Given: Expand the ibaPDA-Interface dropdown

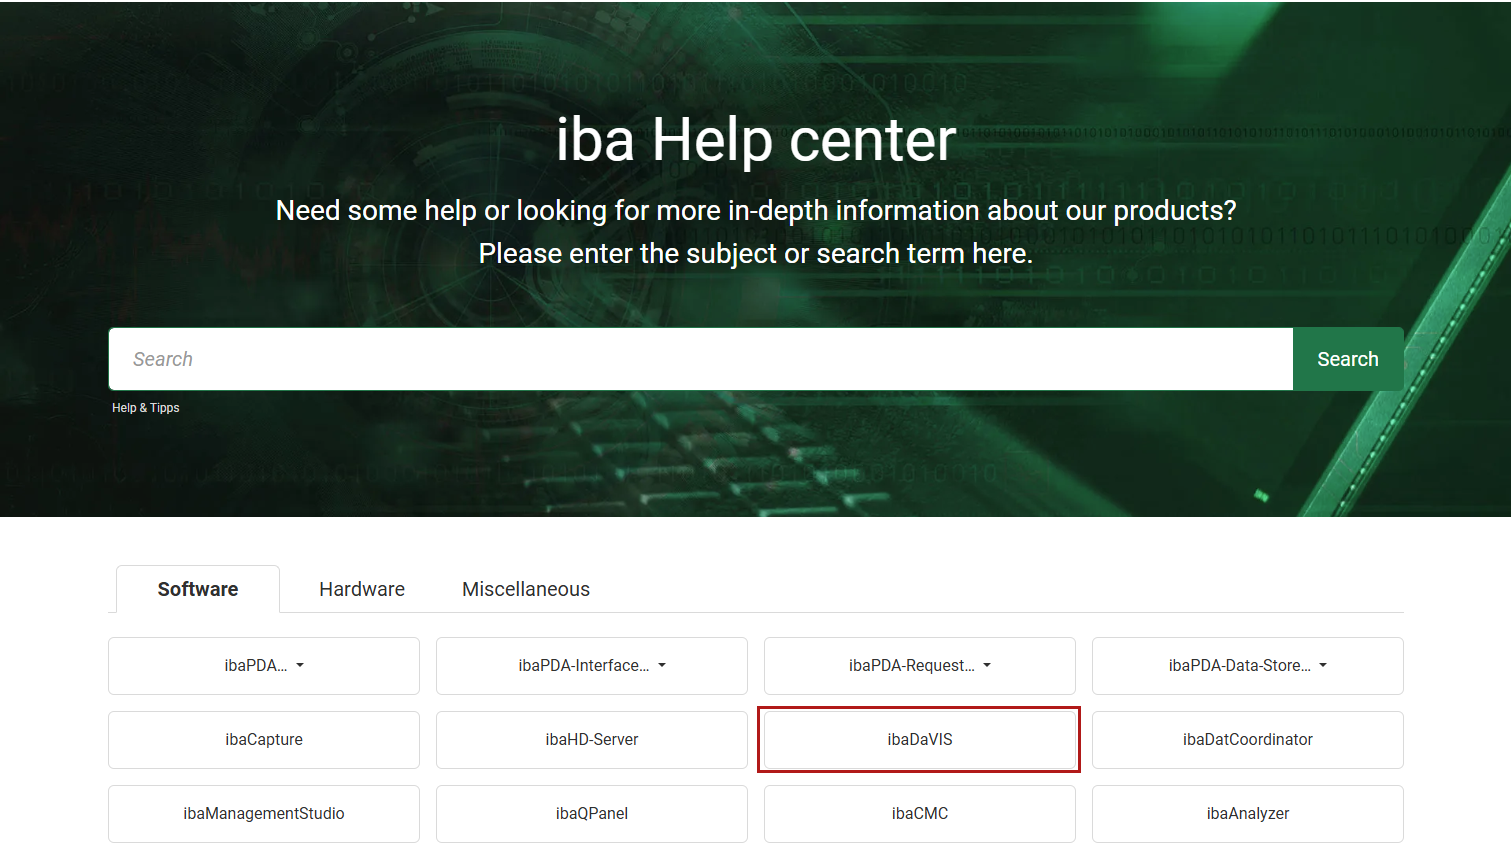Looking at the screenshot, I should click(x=592, y=666).
